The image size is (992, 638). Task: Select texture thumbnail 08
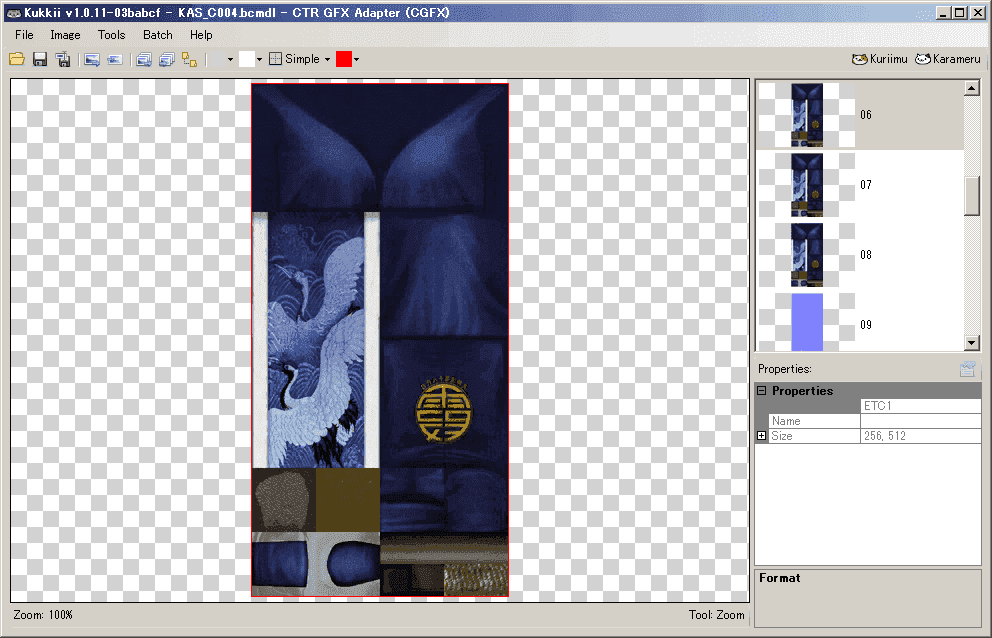click(x=807, y=254)
